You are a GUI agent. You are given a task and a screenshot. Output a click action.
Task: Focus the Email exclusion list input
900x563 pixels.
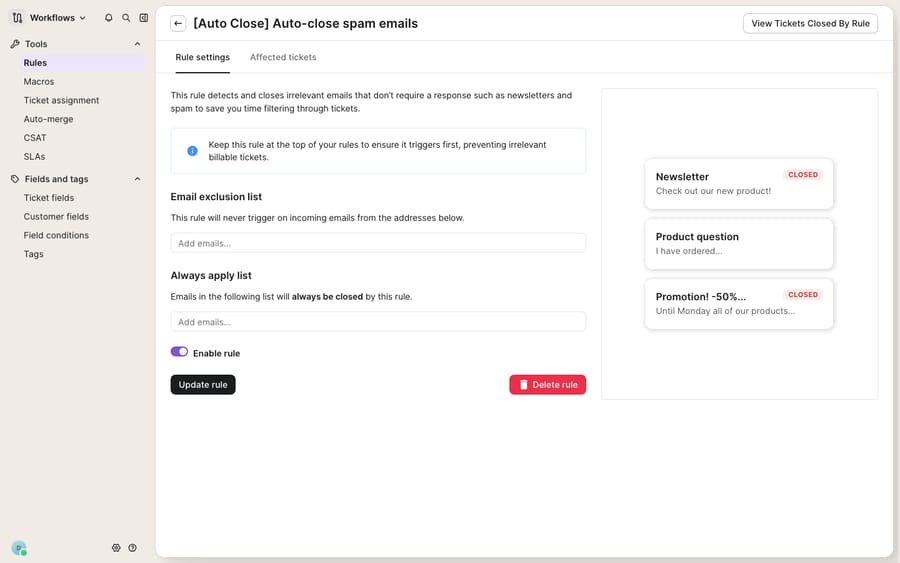tap(378, 243)
